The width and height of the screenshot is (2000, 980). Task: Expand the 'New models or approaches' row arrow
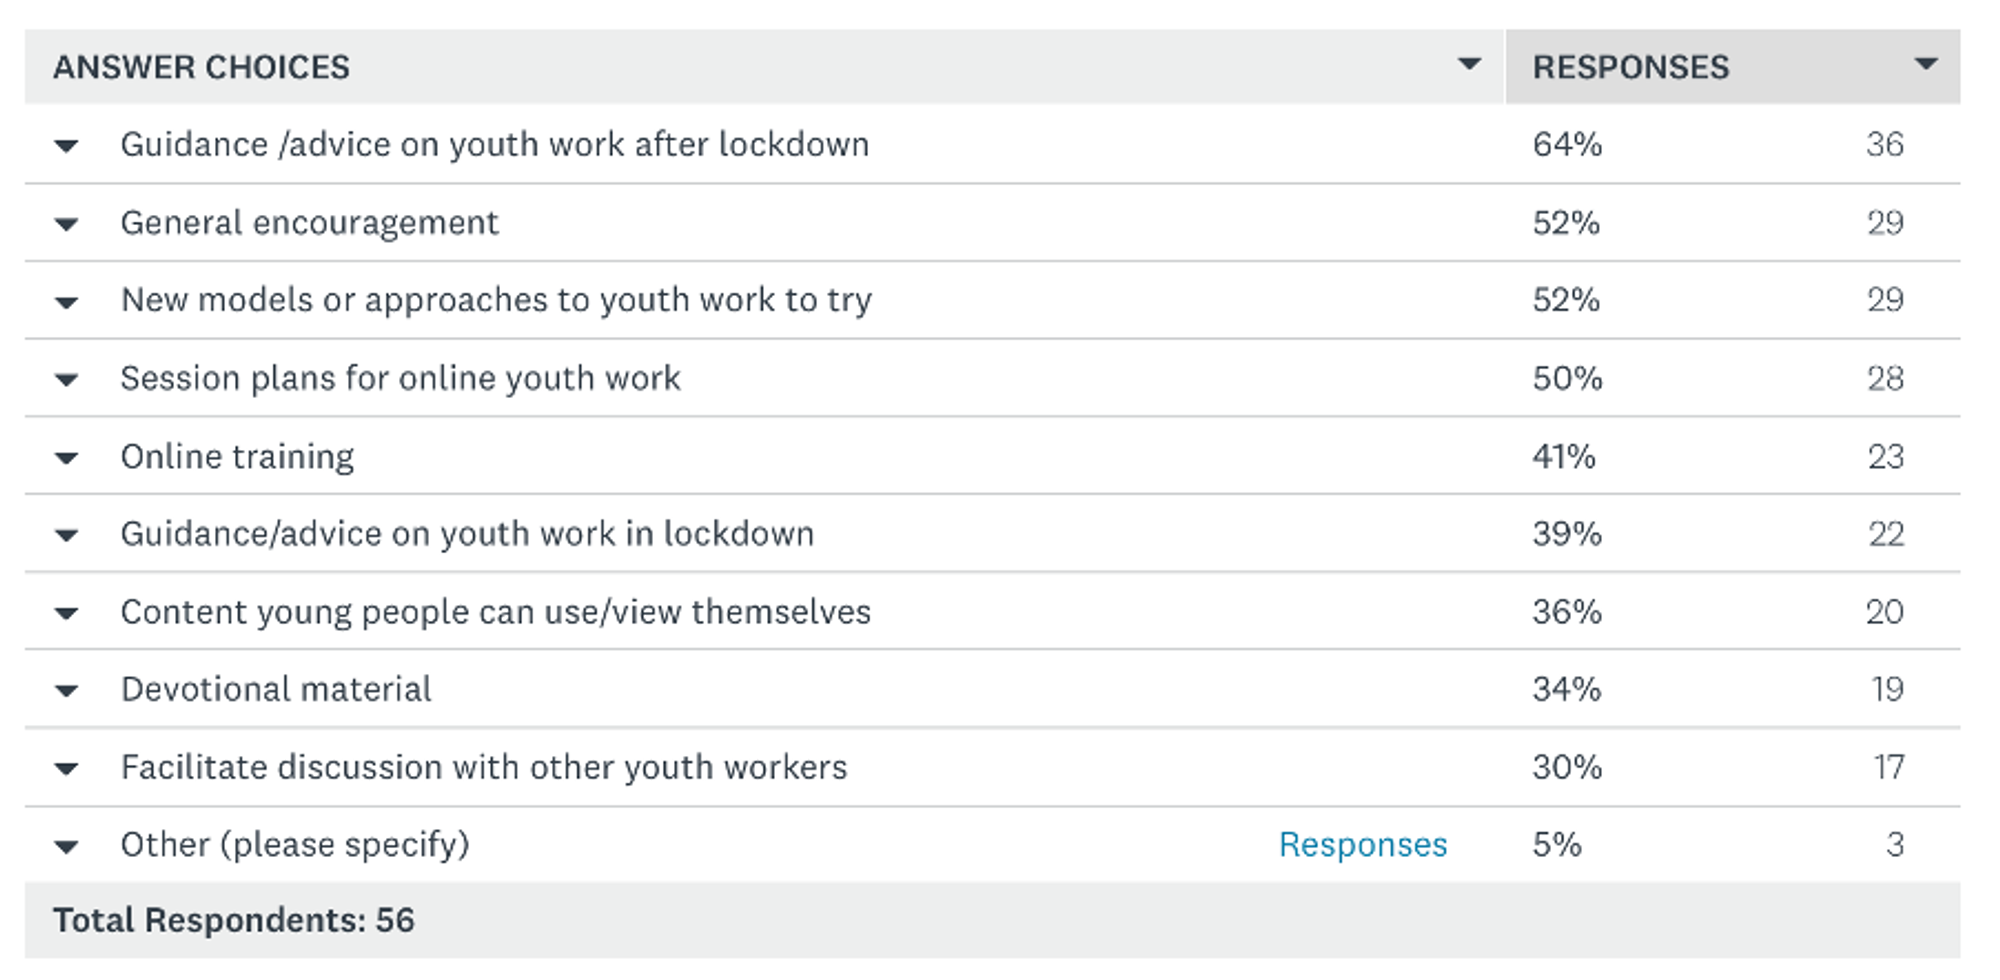click(66, 302)
